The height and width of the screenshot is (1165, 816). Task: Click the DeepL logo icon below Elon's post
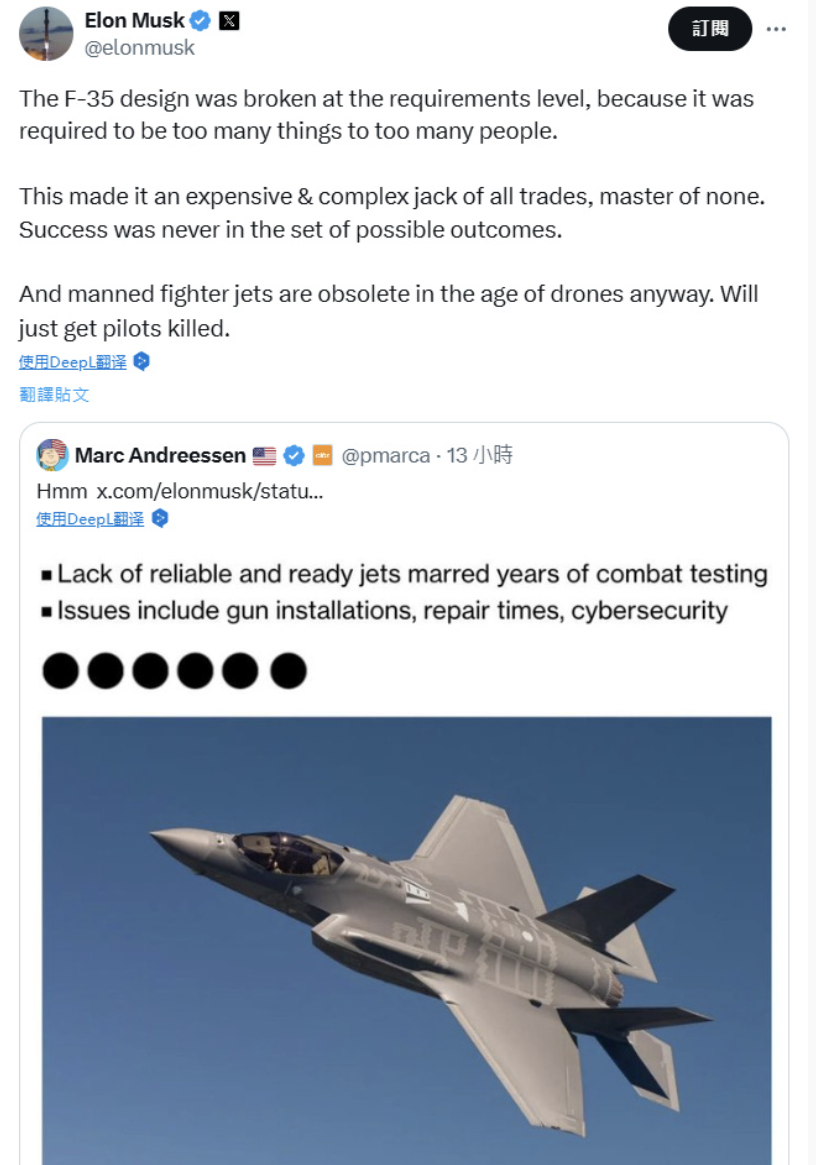(141, 362)
